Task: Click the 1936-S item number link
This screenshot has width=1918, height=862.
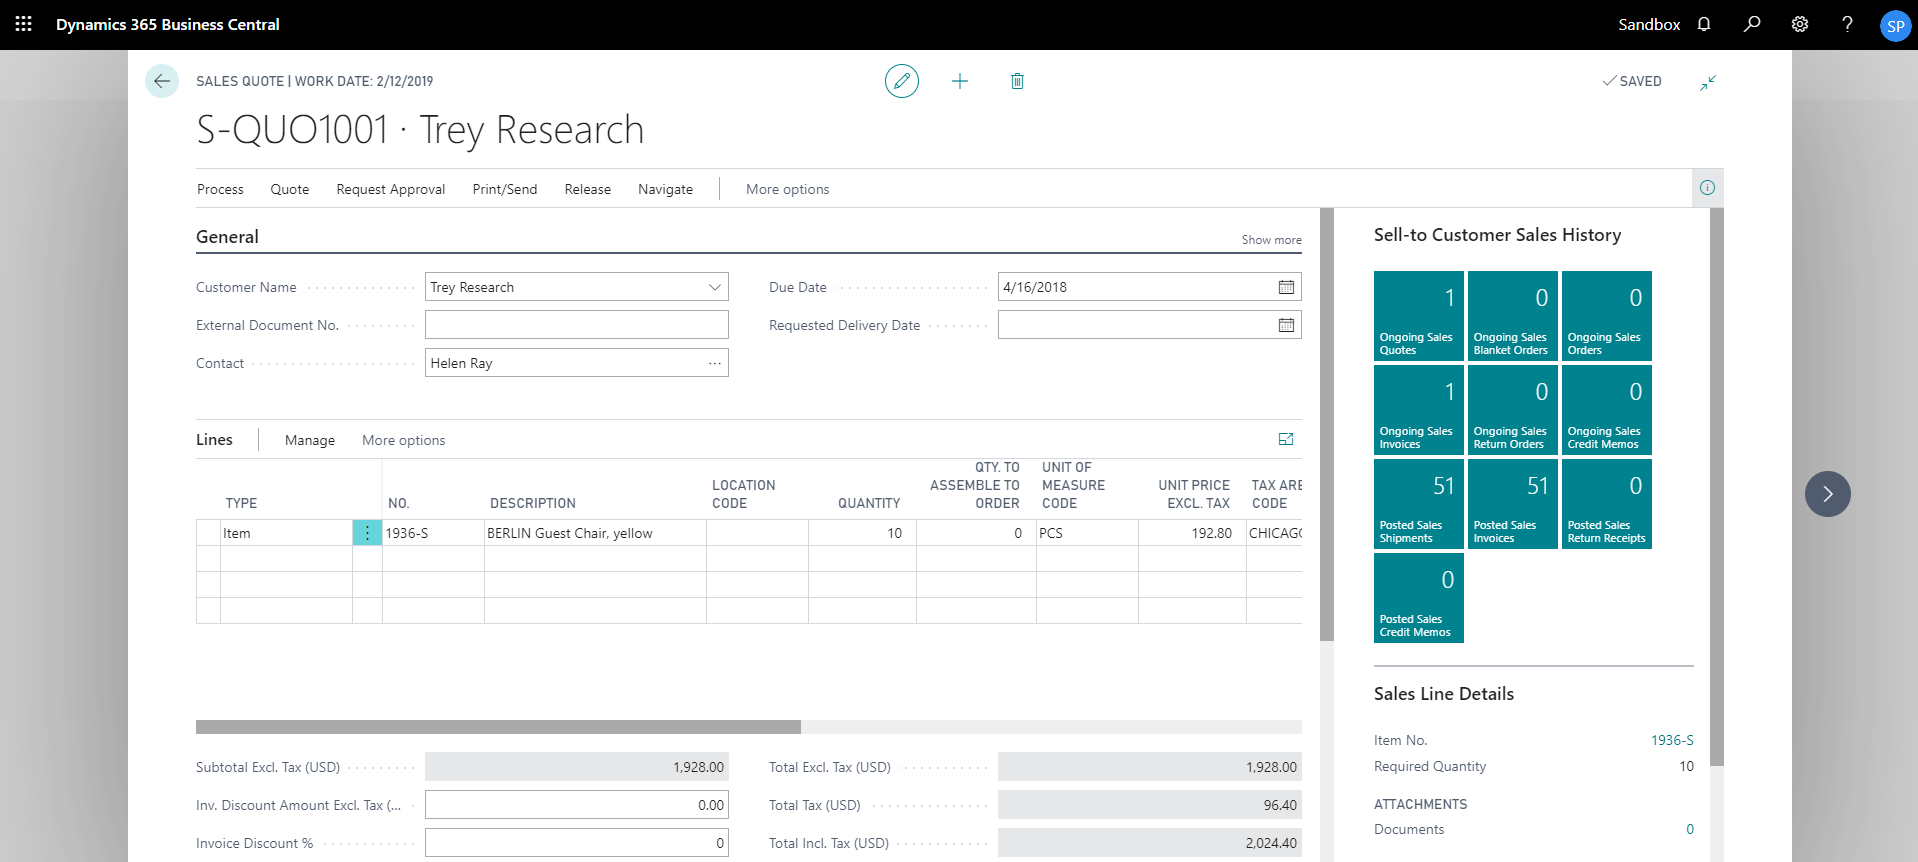Action: pos(1671,740)
